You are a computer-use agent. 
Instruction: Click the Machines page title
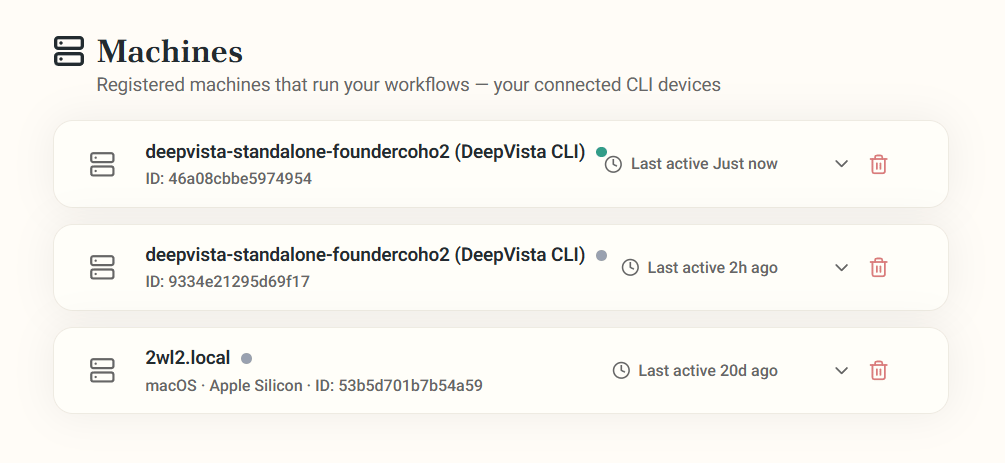[x=170, y=51]
